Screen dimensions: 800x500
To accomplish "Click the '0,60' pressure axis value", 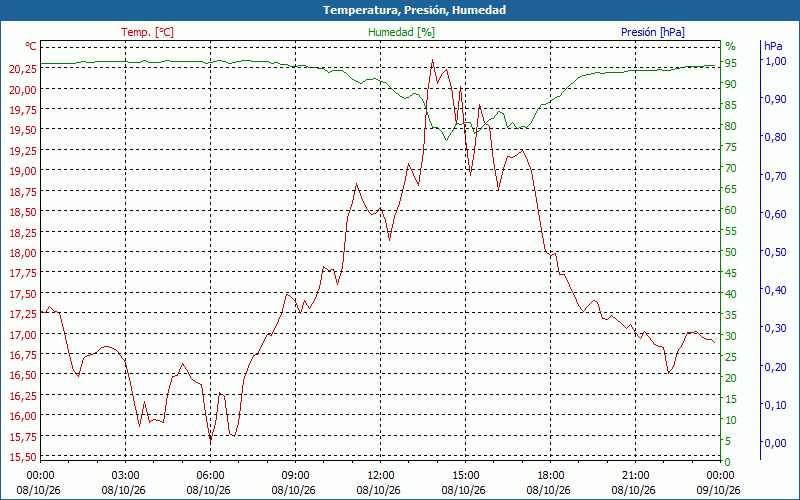I will point(776,214).
